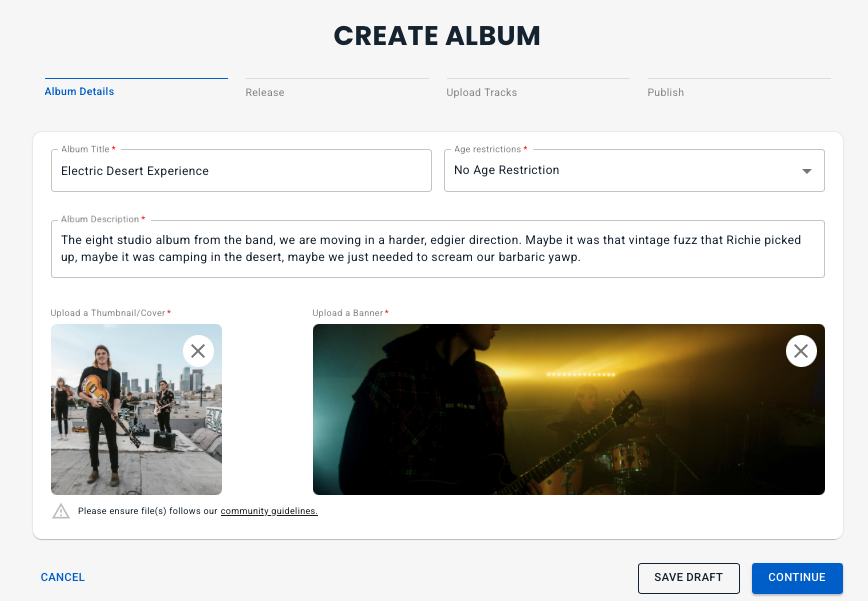The width and height of the screenshot is (868, 601).
Task: Save the album as draft
Action: click(689, 578)
